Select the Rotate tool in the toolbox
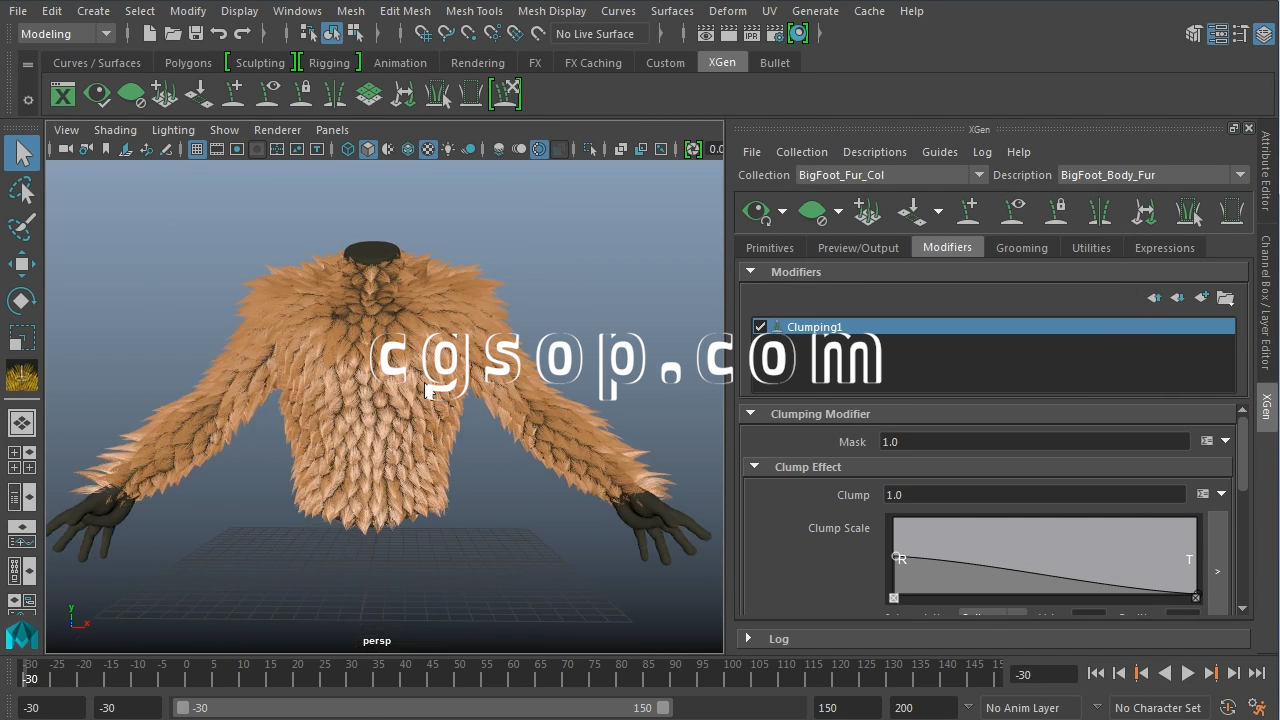Viewport: 1280px width, 720px height. coord(22,301)
